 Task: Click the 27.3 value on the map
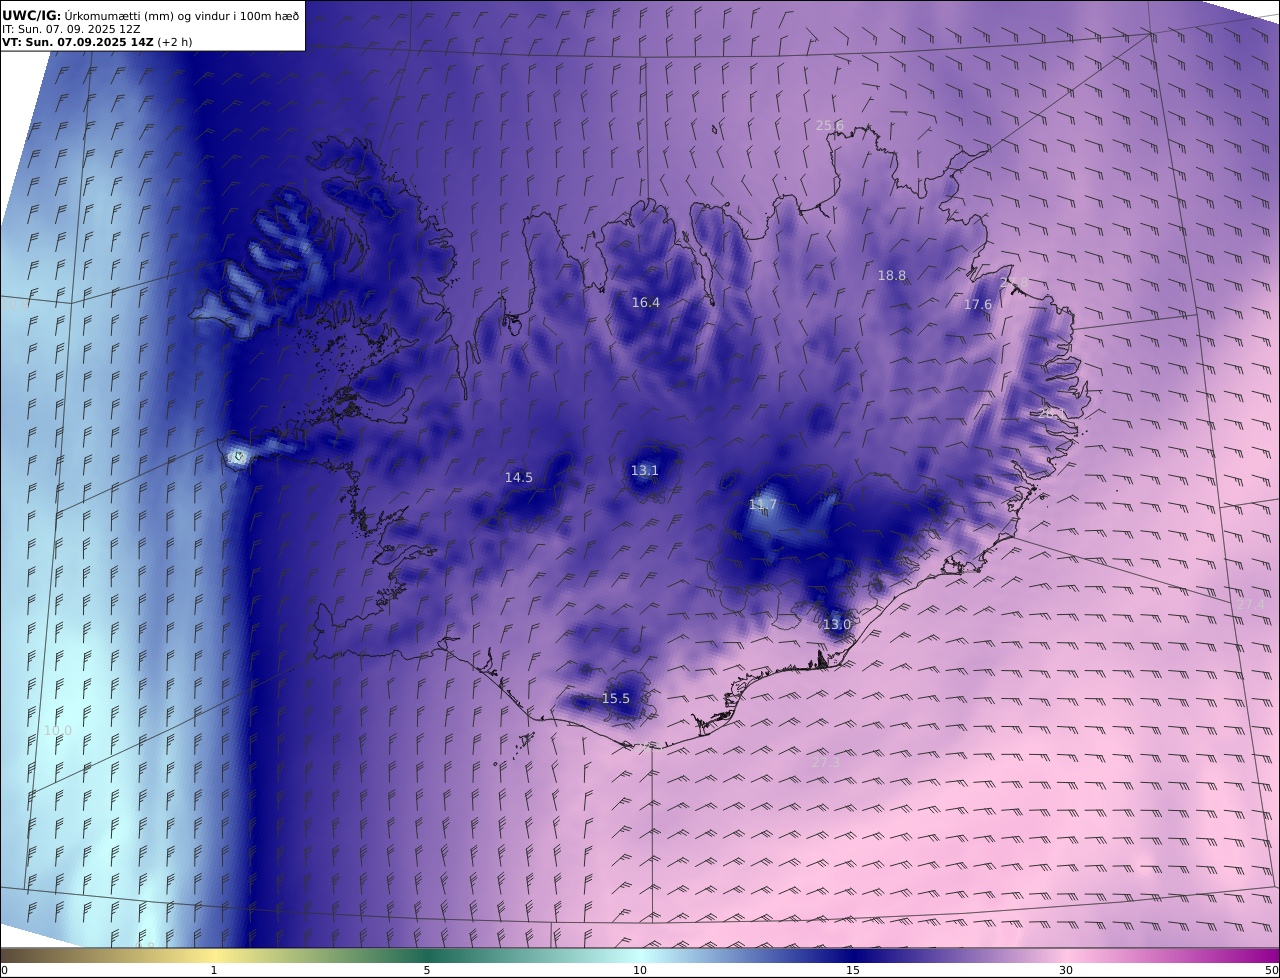826,762
